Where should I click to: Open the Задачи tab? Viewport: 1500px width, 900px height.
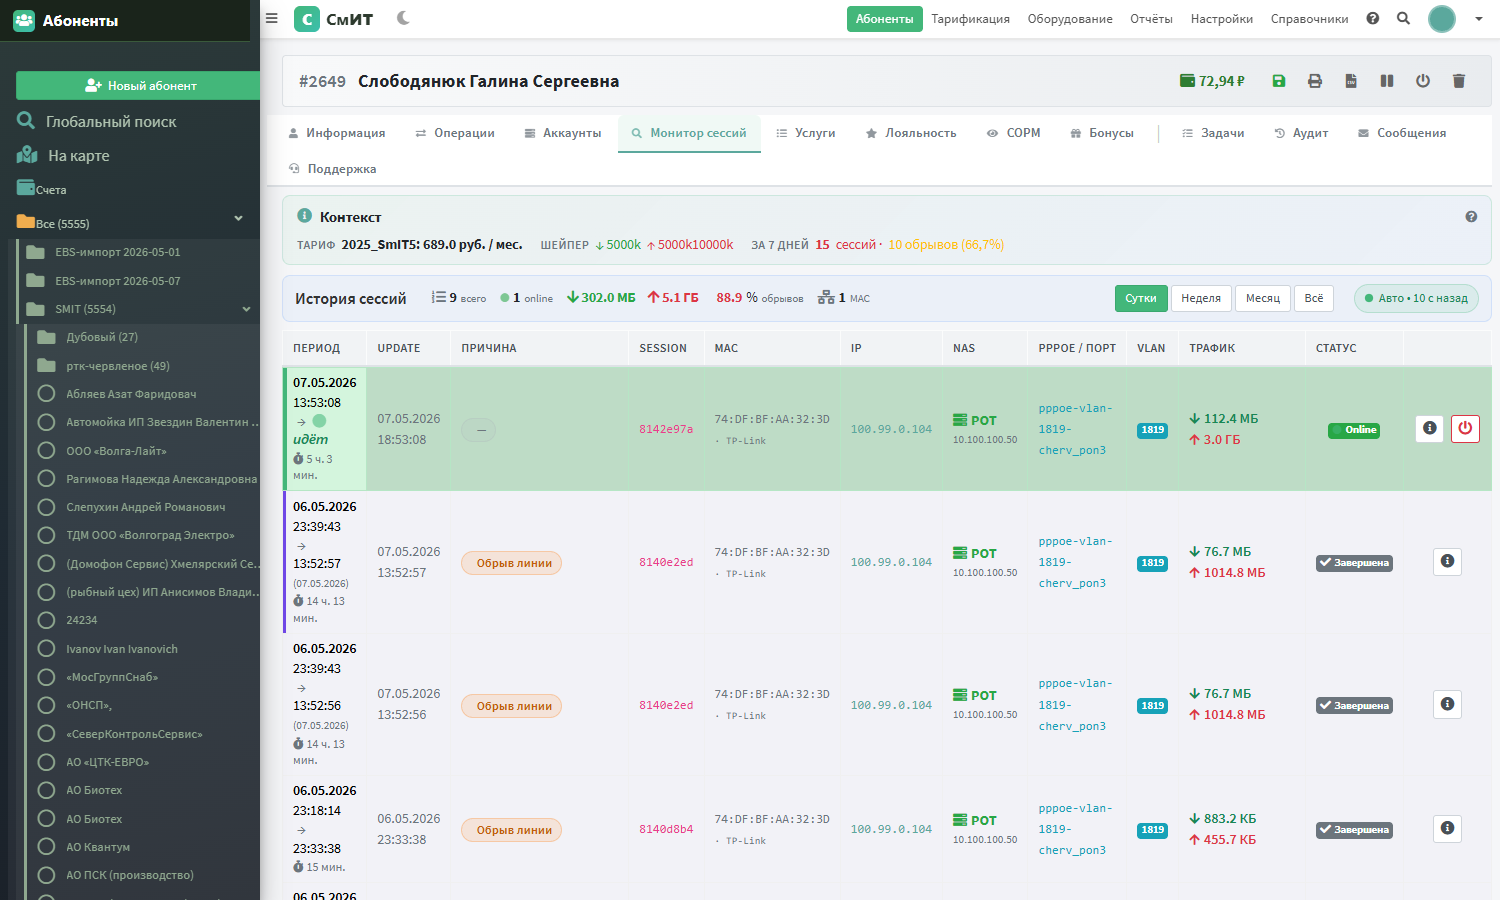pos(1213,133)
